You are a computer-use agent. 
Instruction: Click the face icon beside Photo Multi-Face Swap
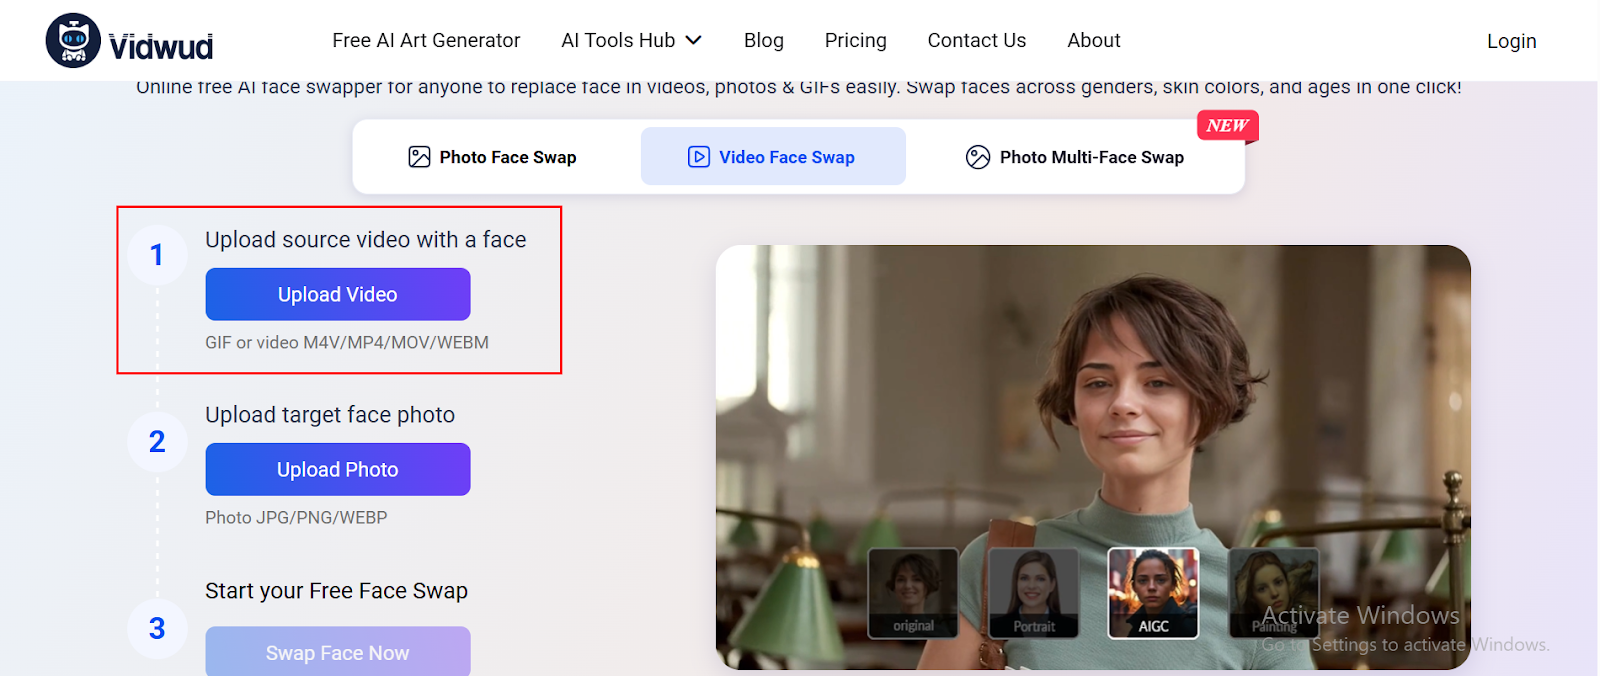click(978, 157)
